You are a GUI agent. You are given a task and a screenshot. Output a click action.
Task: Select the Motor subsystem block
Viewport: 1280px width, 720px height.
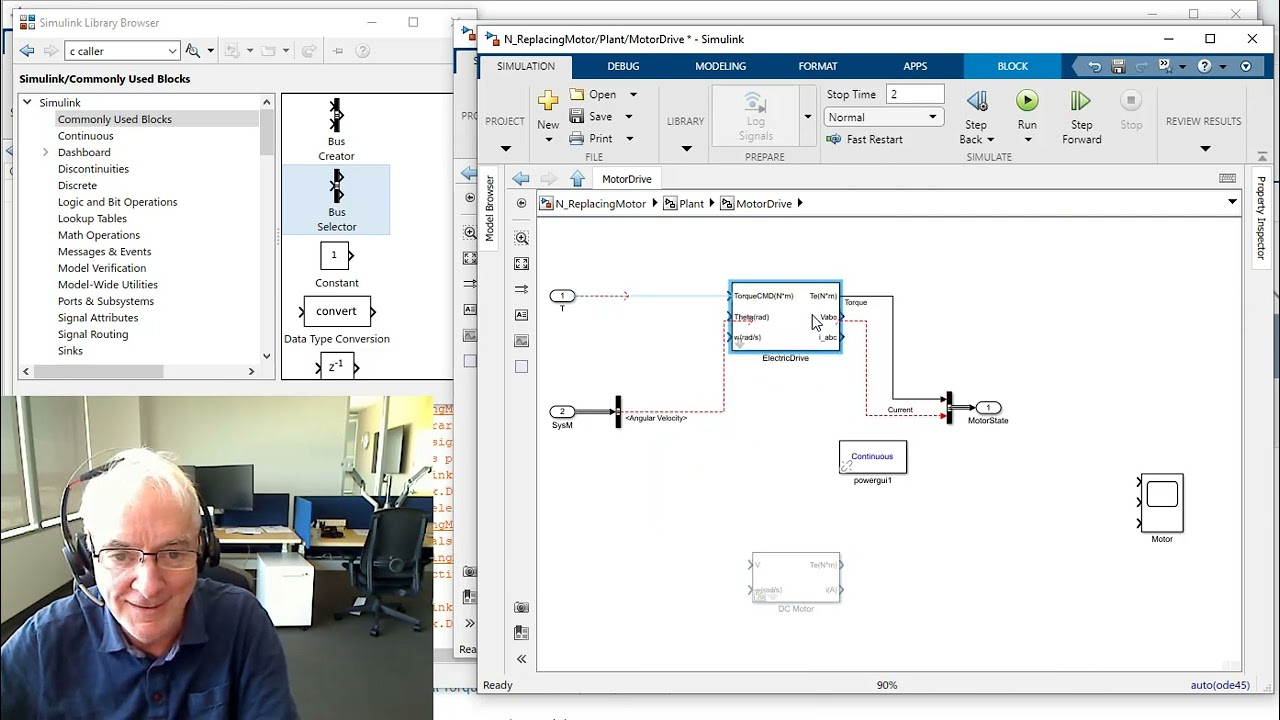coord(1162,503)
